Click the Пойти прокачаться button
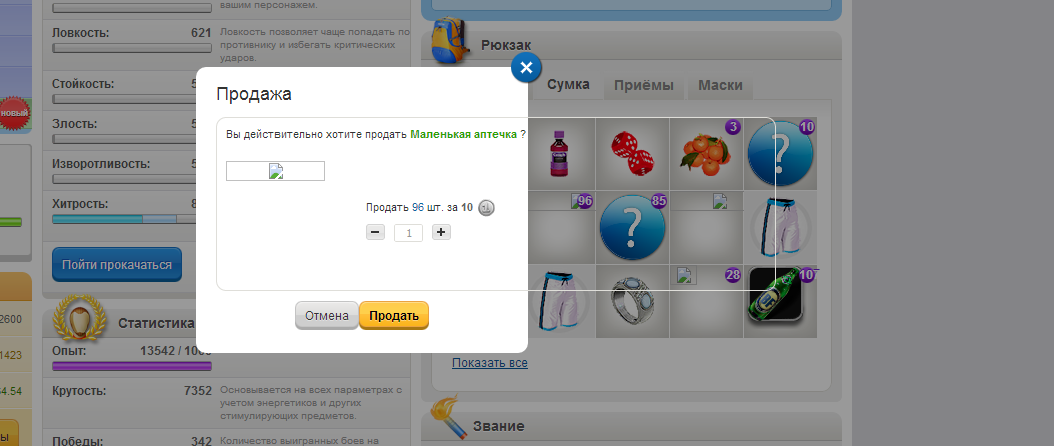The width and height of the screenshot is (1054, 446). point(117,265)
